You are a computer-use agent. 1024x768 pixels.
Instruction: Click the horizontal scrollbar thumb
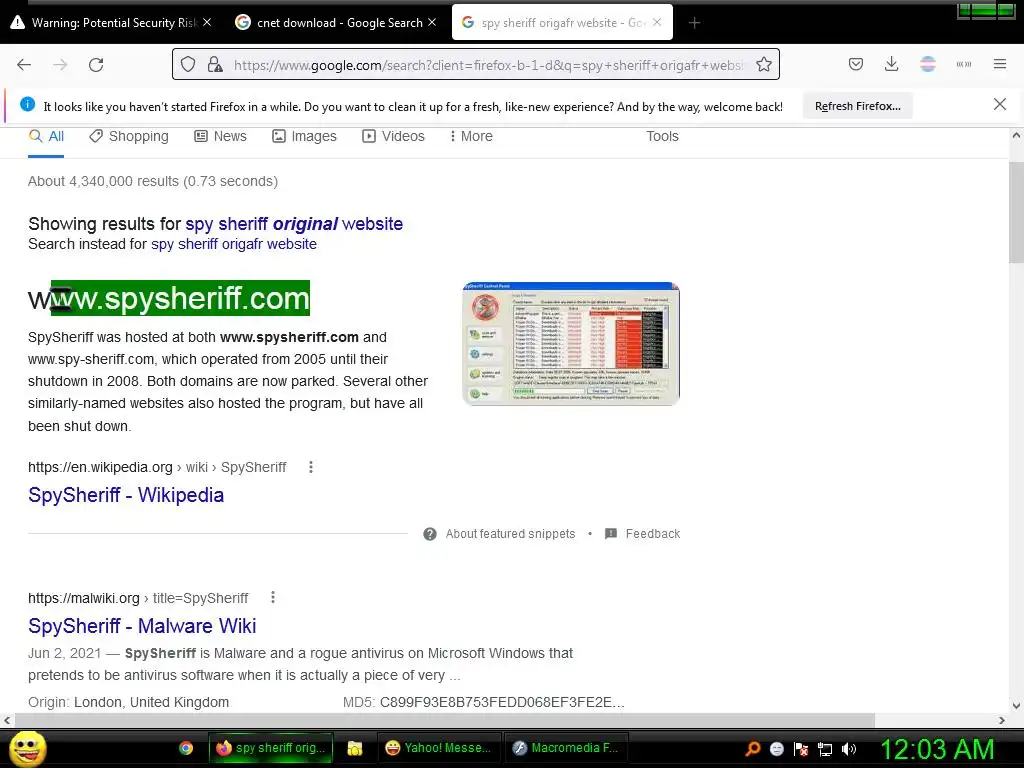tap(444, 720)
